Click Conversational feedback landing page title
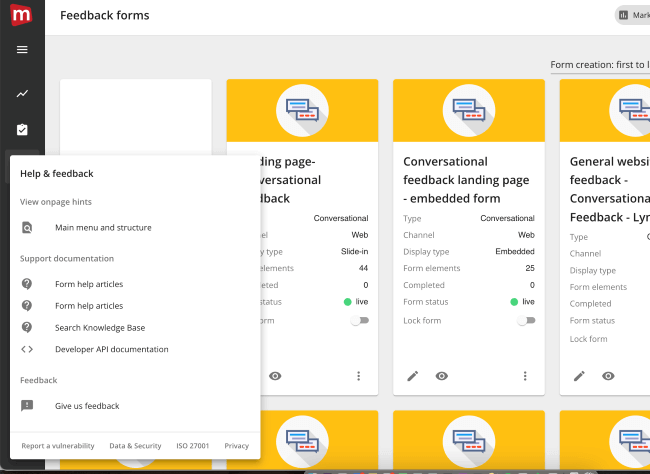Screen dimensions: 650x474 tap(466, 180)
